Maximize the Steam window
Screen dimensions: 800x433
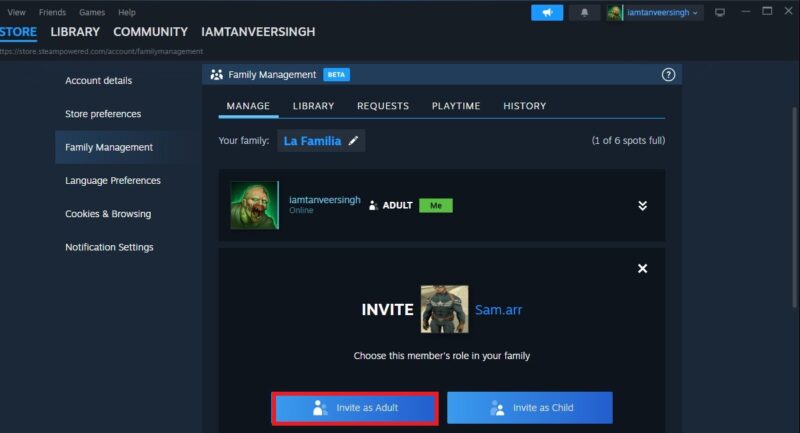tap(767, 11)
